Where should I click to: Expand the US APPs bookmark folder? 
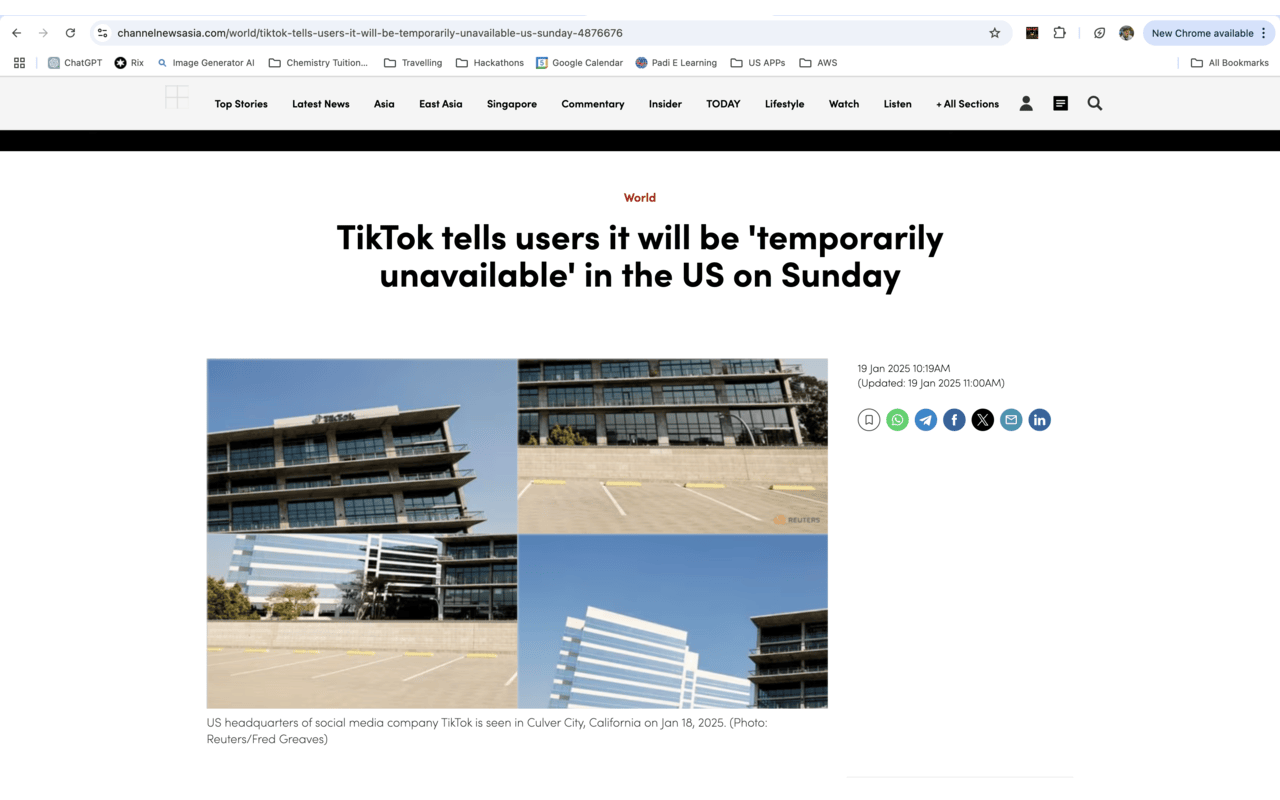coord(758,62)
